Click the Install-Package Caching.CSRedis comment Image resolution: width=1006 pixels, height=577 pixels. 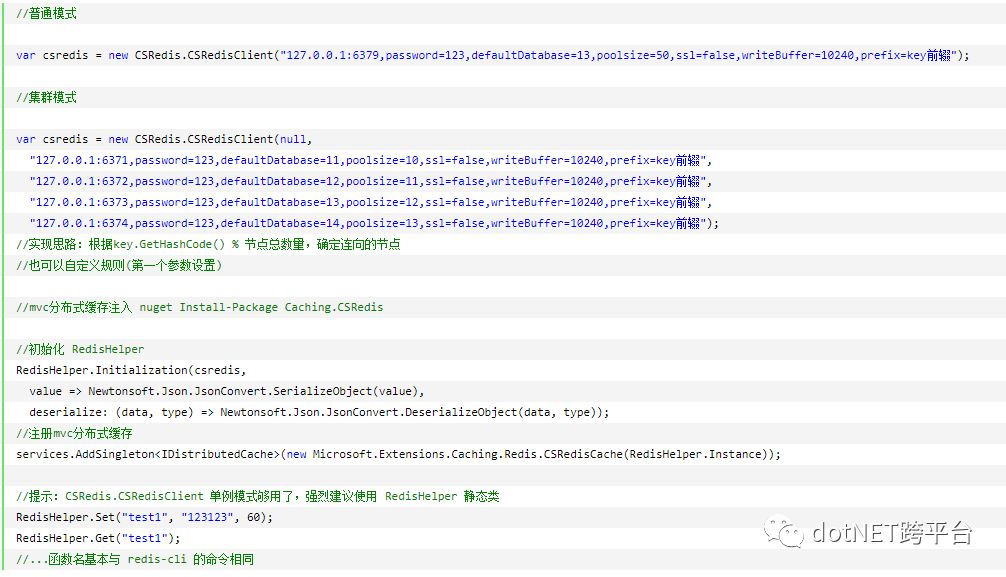(200, 307)
